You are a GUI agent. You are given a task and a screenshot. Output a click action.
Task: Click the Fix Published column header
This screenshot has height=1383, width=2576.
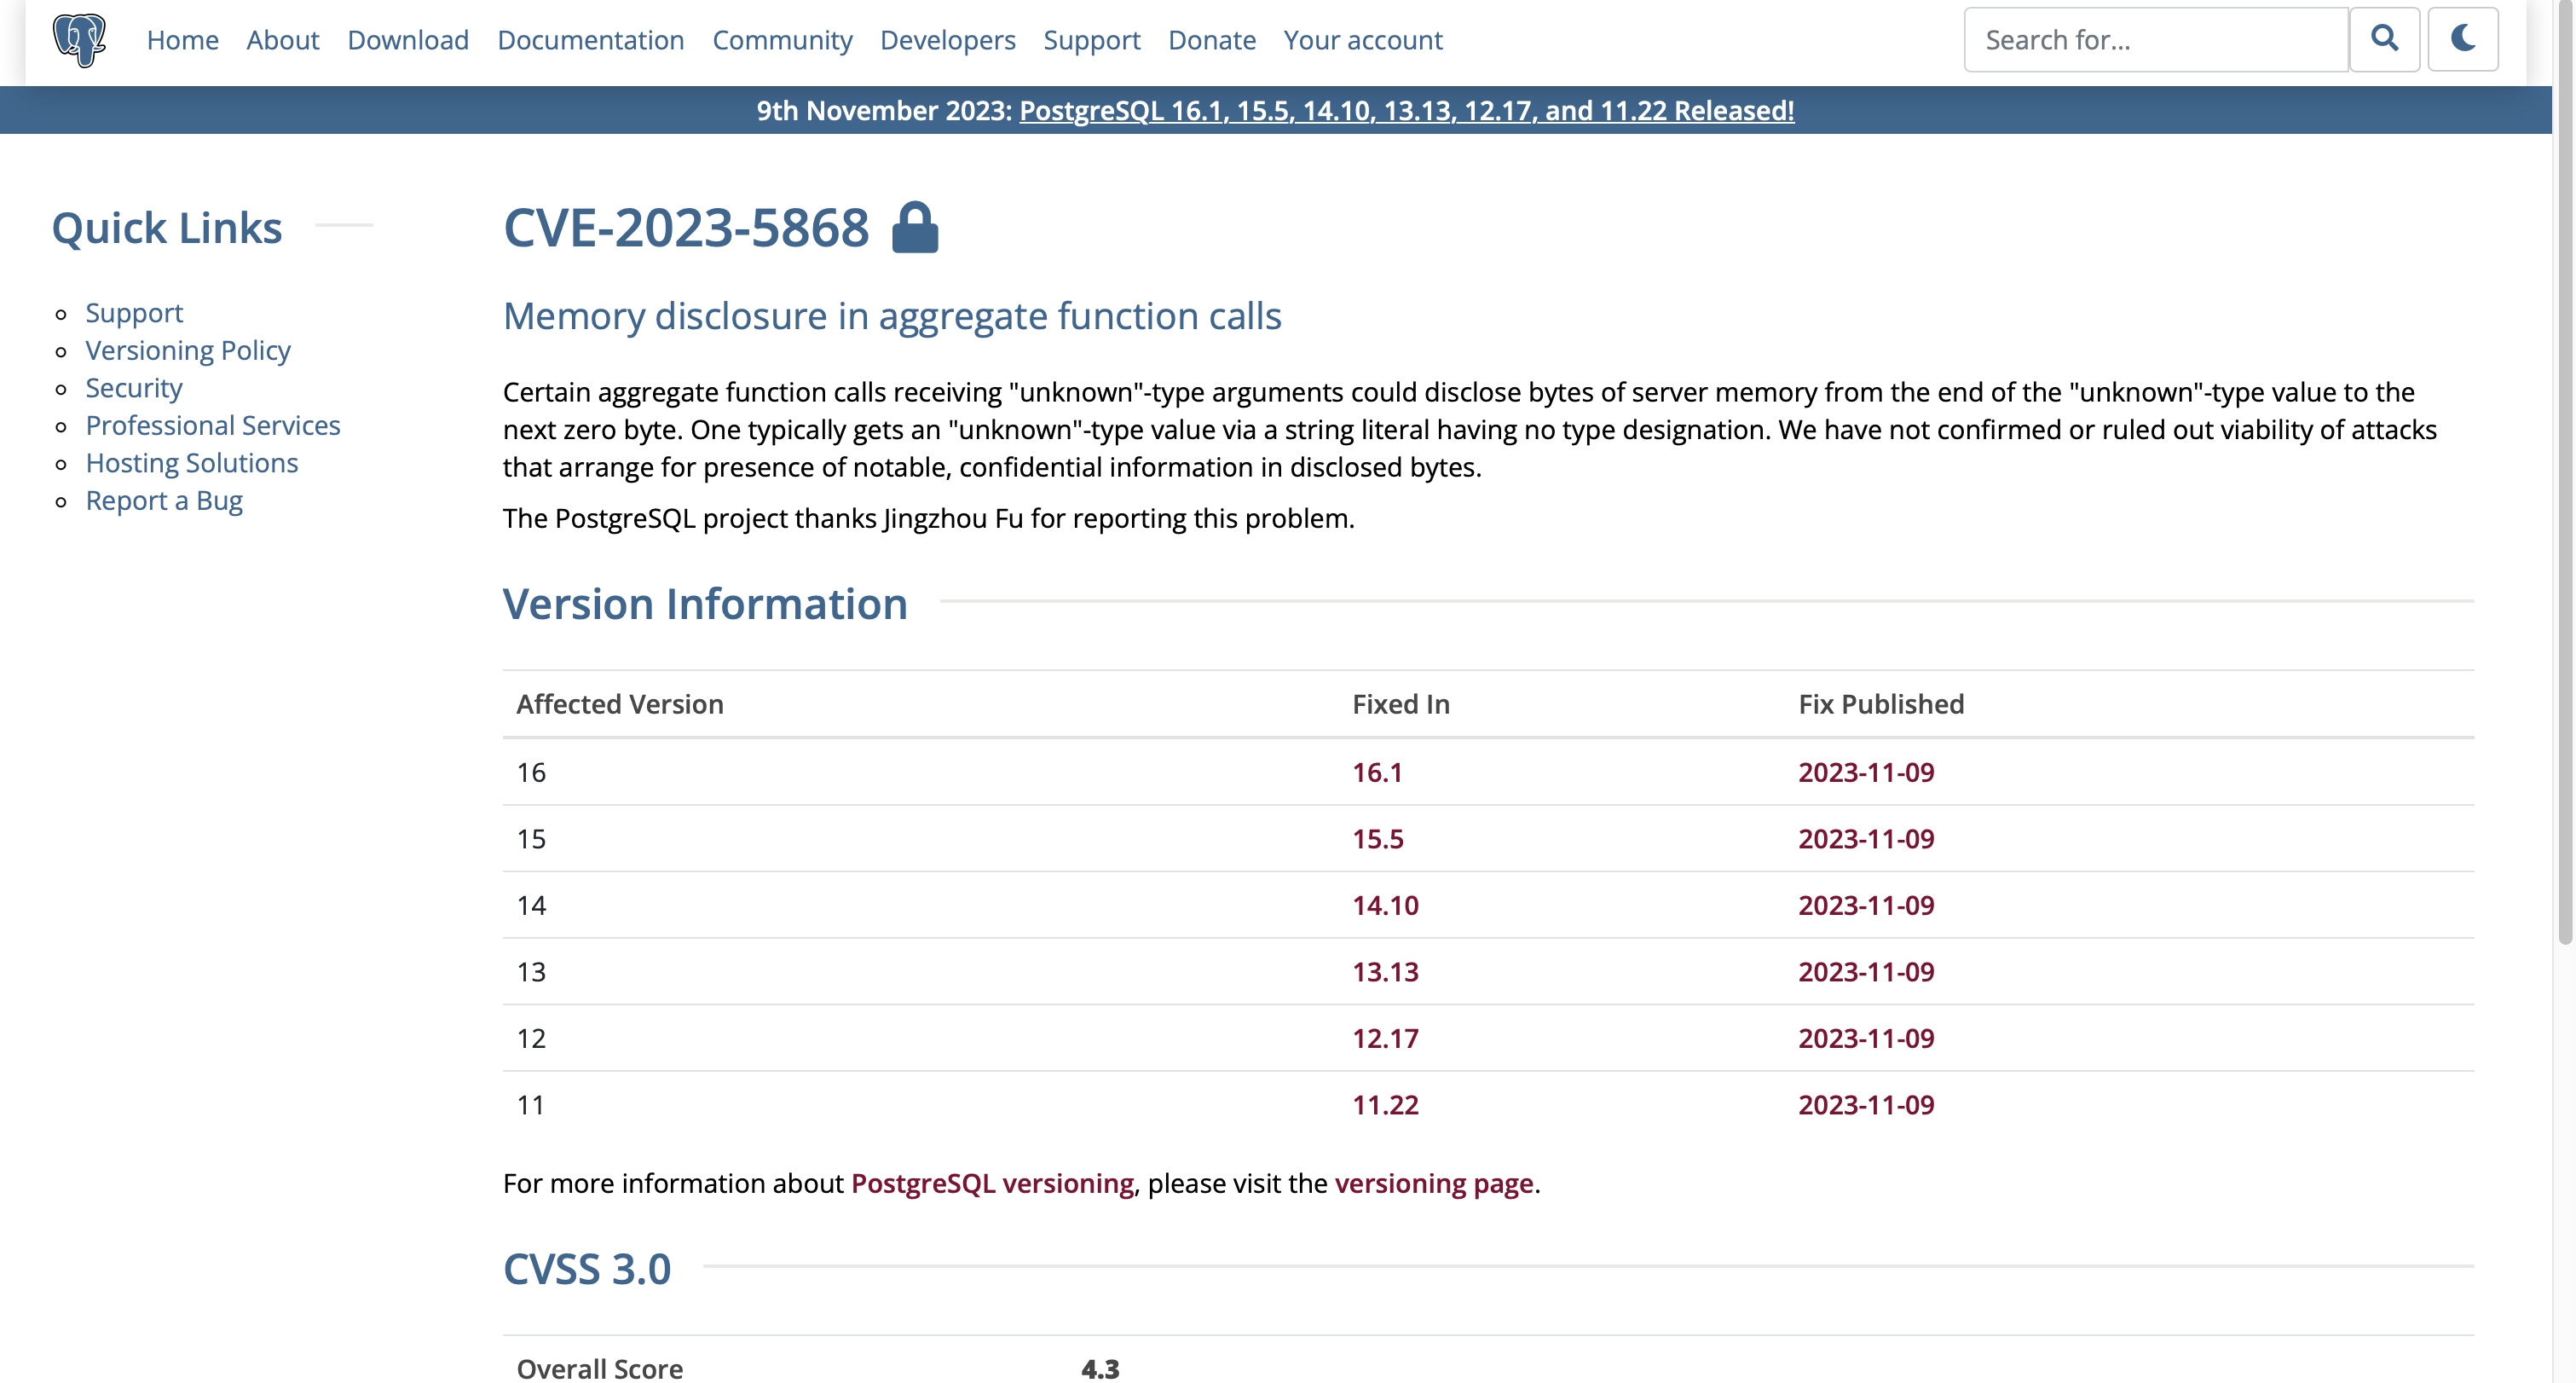pos(1881,704)
